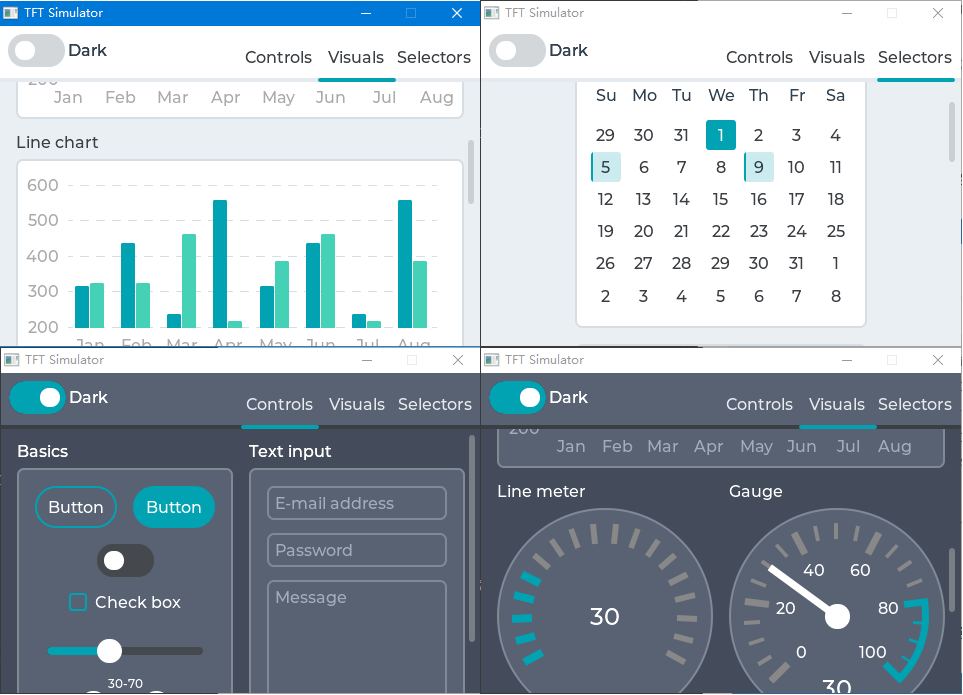Click into the Password field
Viewport: 963px width, 695px height.
tap(356, 550)
